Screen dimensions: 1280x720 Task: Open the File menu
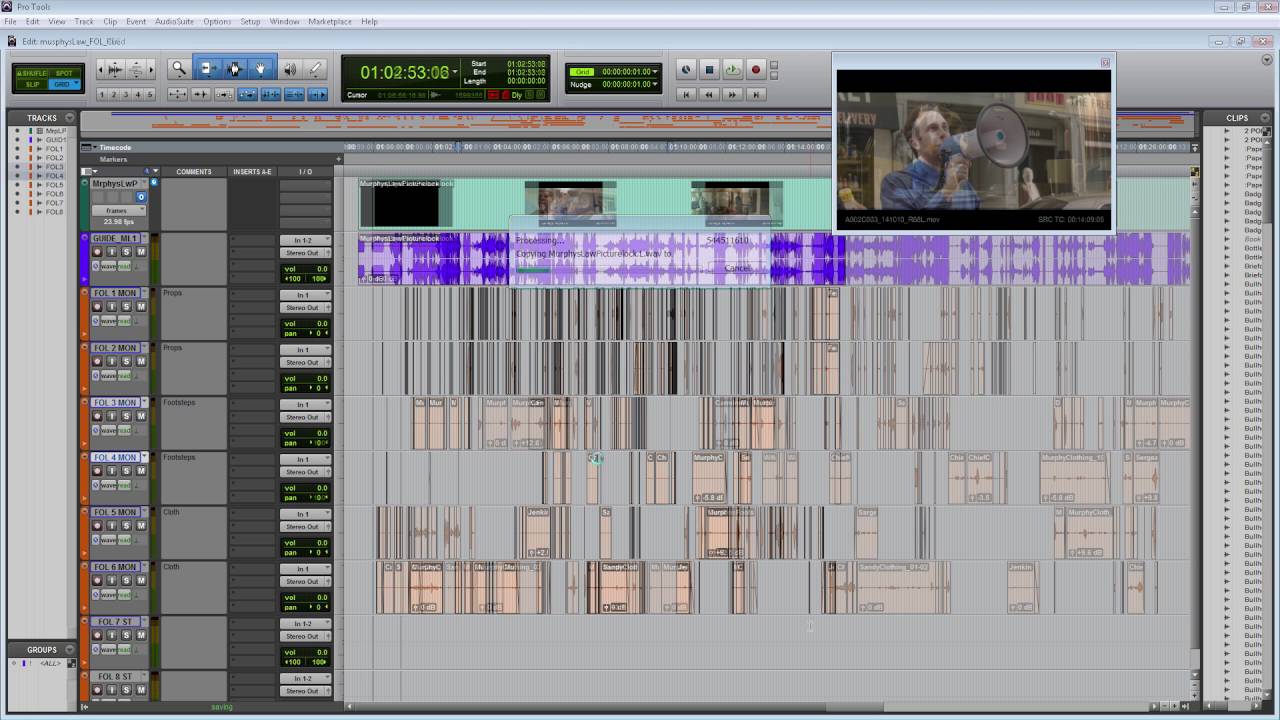tap(10, 21)
